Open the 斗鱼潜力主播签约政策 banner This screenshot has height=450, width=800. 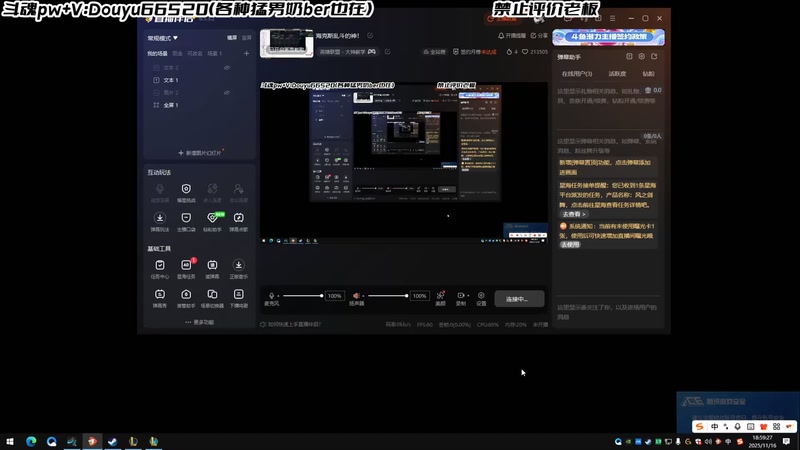(608, 37)
